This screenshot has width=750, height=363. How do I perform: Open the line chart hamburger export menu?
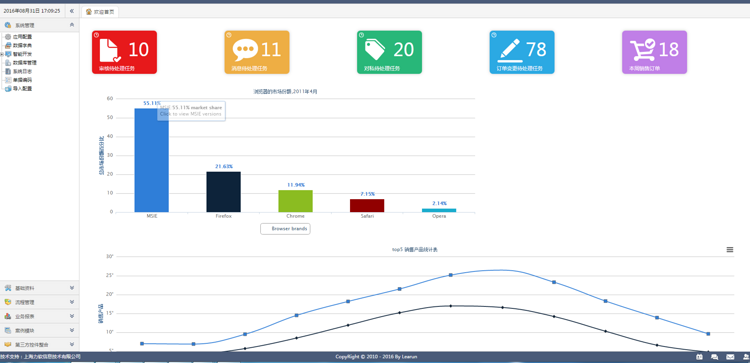pos(729,250)
